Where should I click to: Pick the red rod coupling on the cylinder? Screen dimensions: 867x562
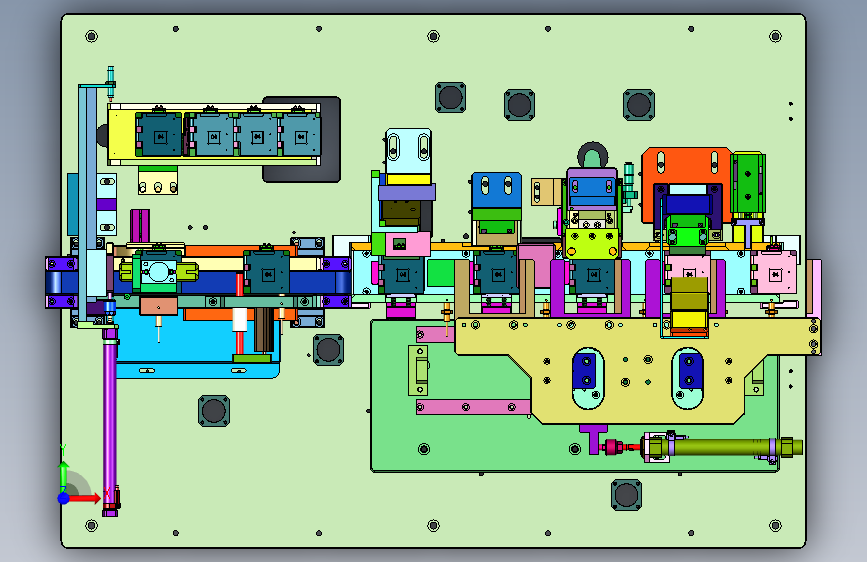[613, 446]
